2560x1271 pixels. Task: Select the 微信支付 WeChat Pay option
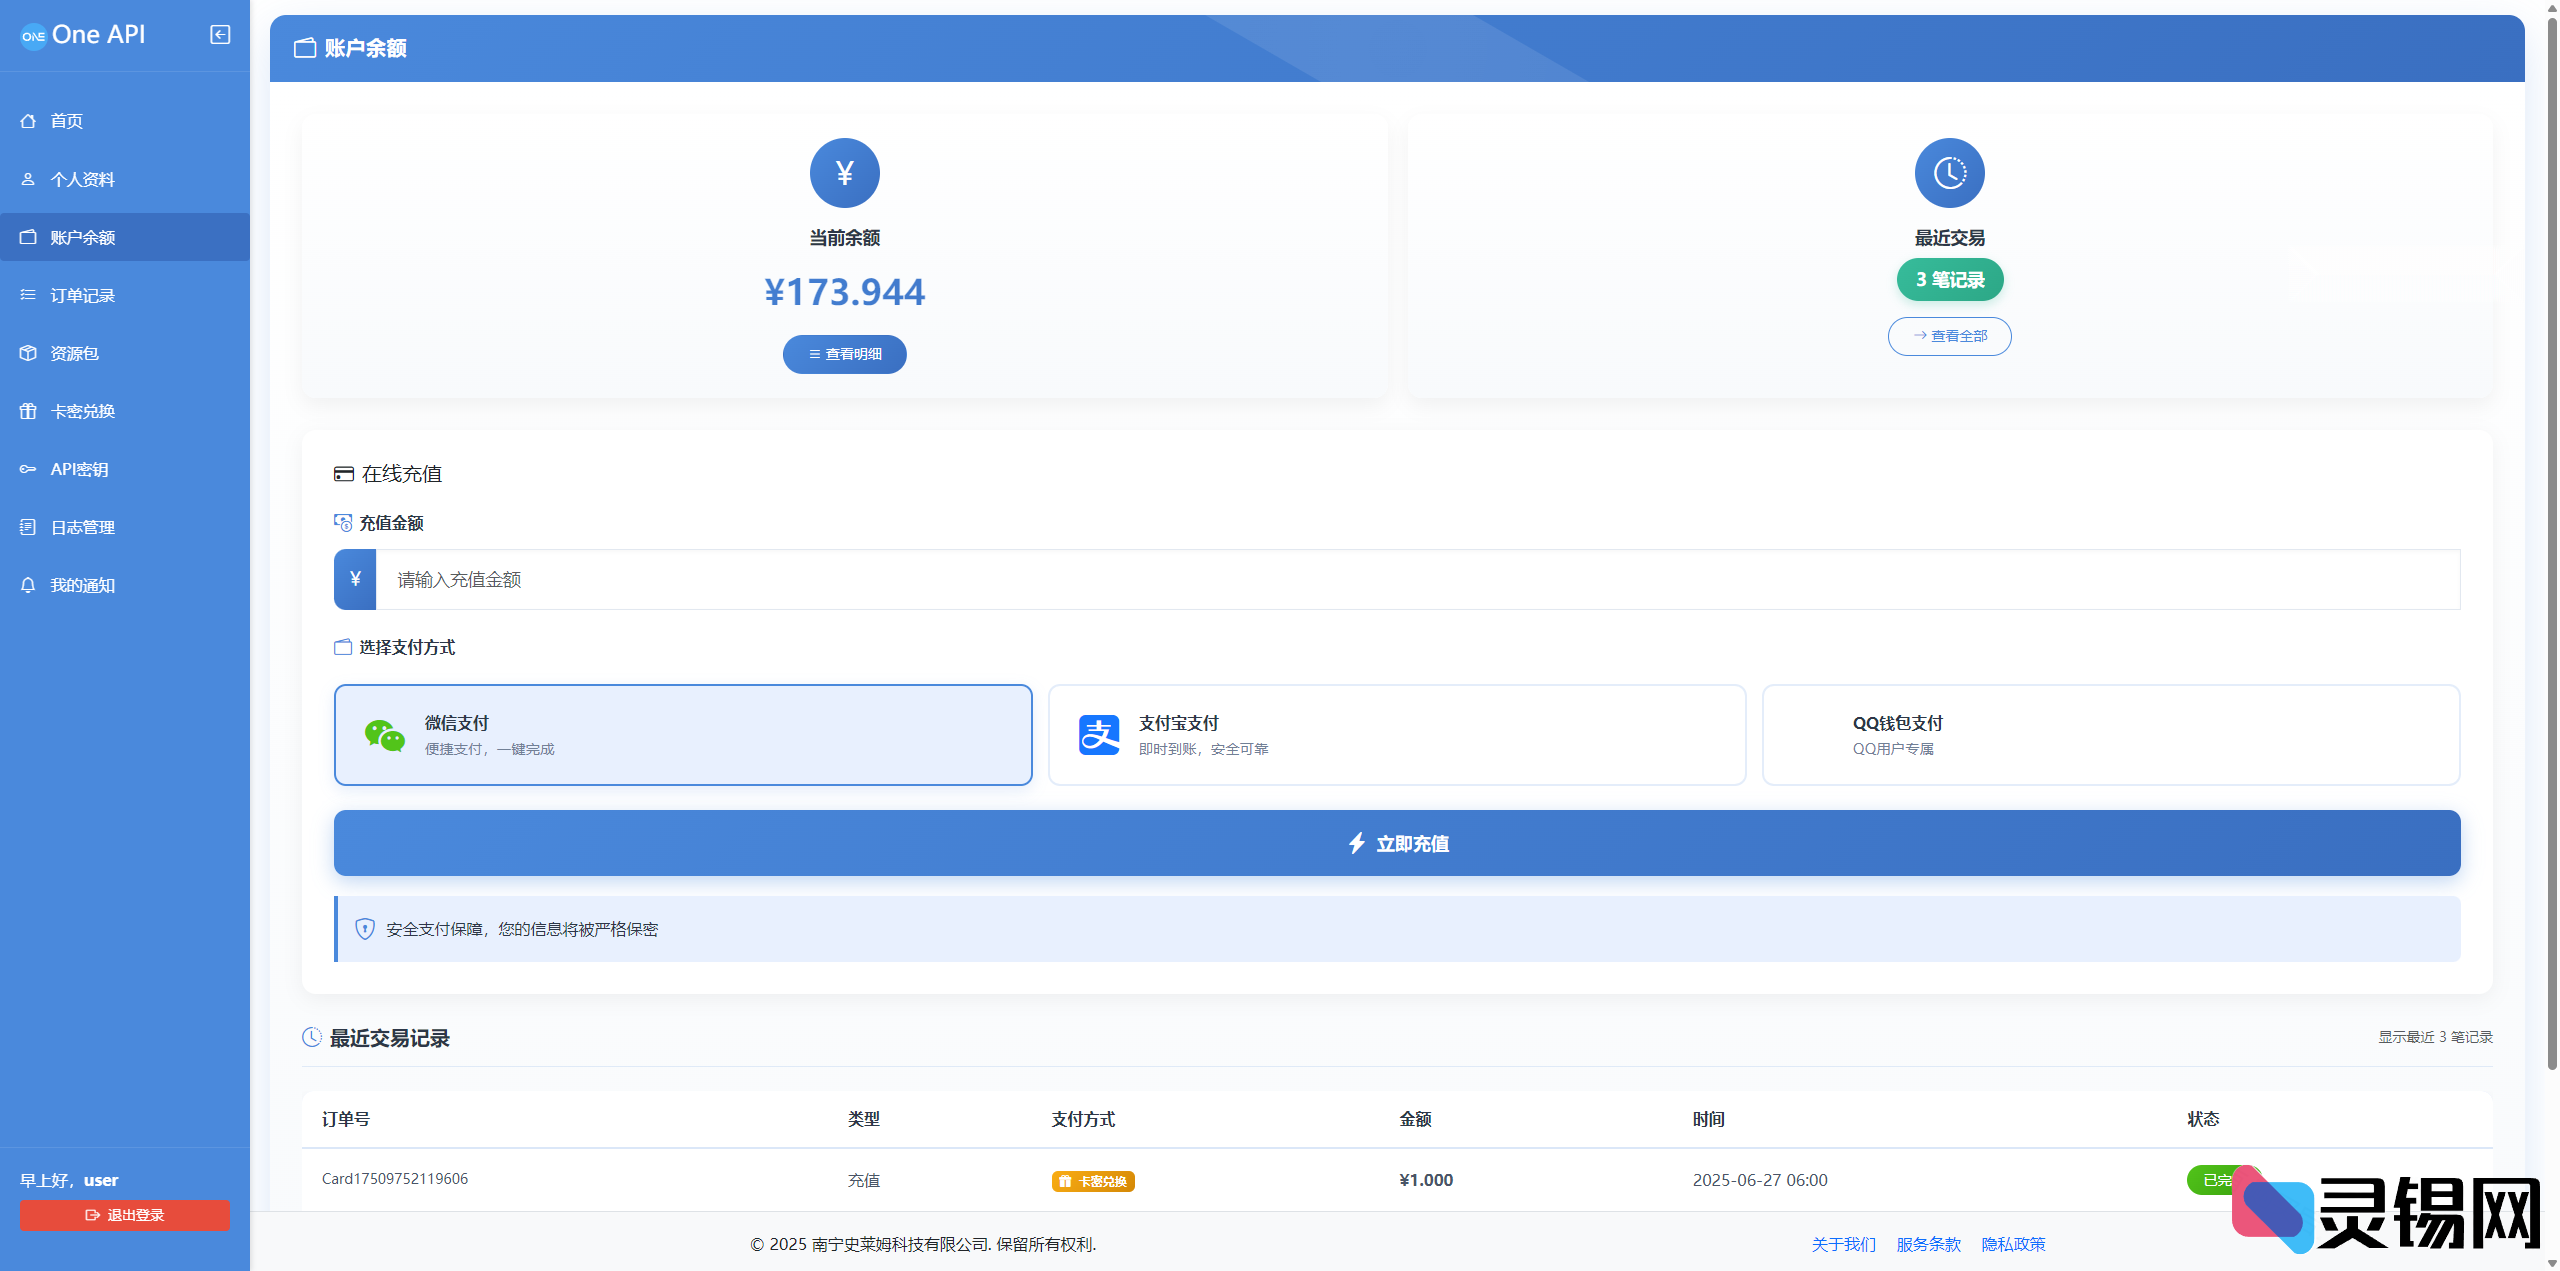[683, 734]
